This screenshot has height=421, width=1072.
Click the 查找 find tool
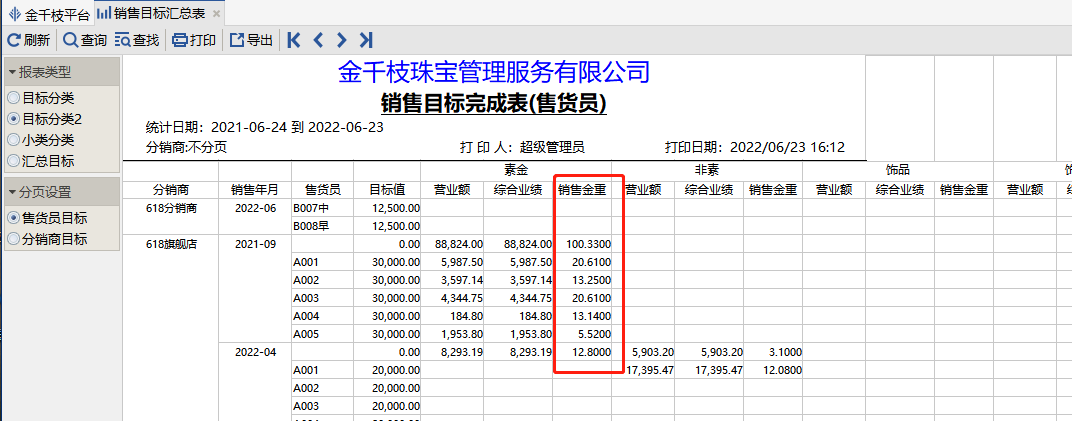[137, 40]
